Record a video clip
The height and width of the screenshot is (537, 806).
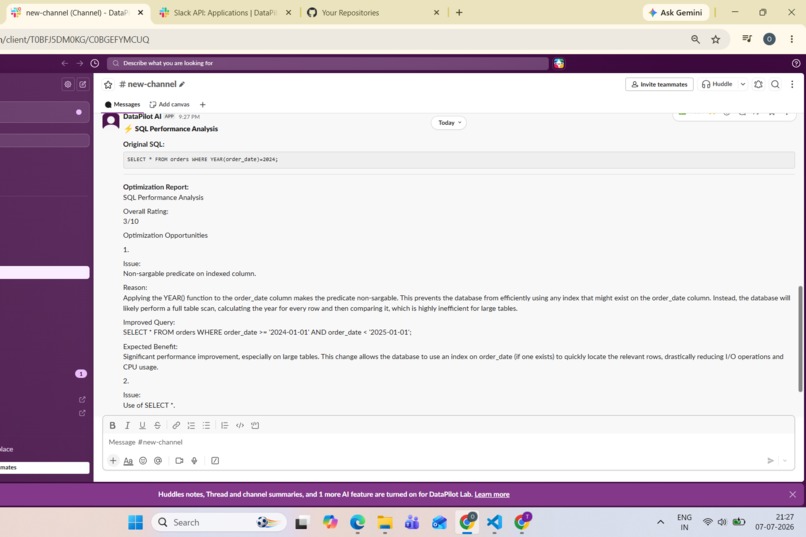coord(179,461)
